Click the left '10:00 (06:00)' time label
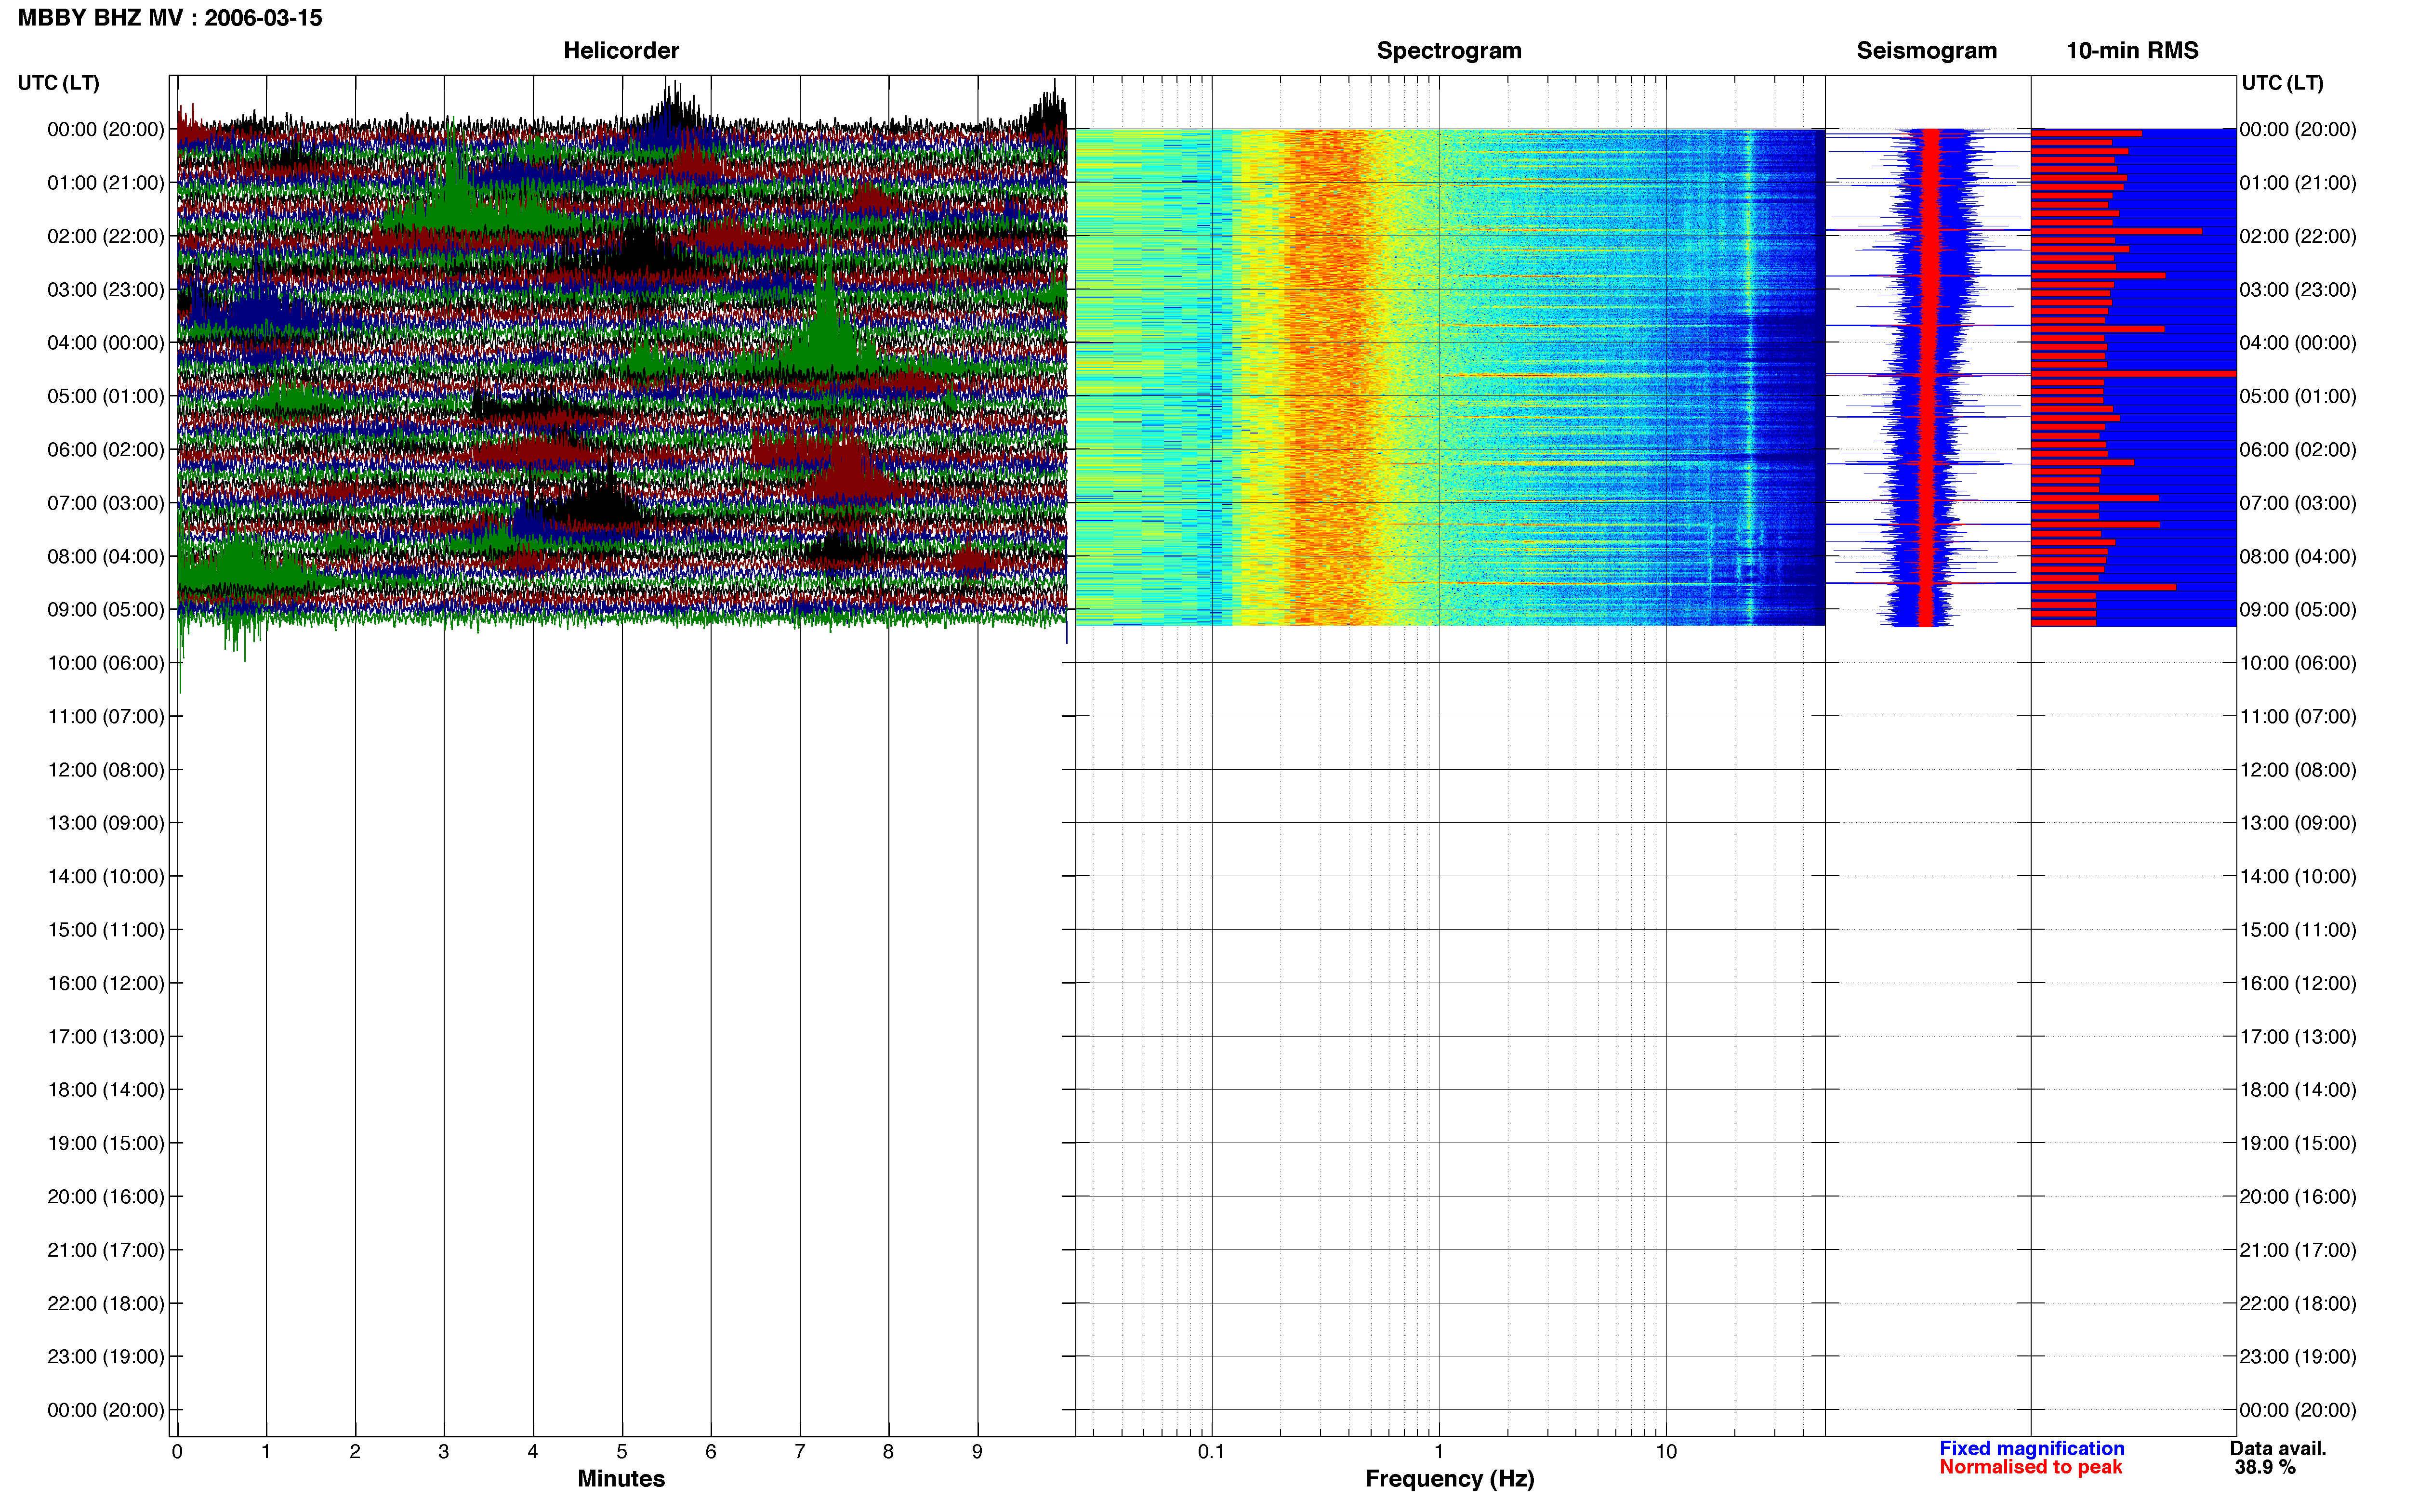The height and width of the screenshot is (1512, 2418). click(106, 663)
